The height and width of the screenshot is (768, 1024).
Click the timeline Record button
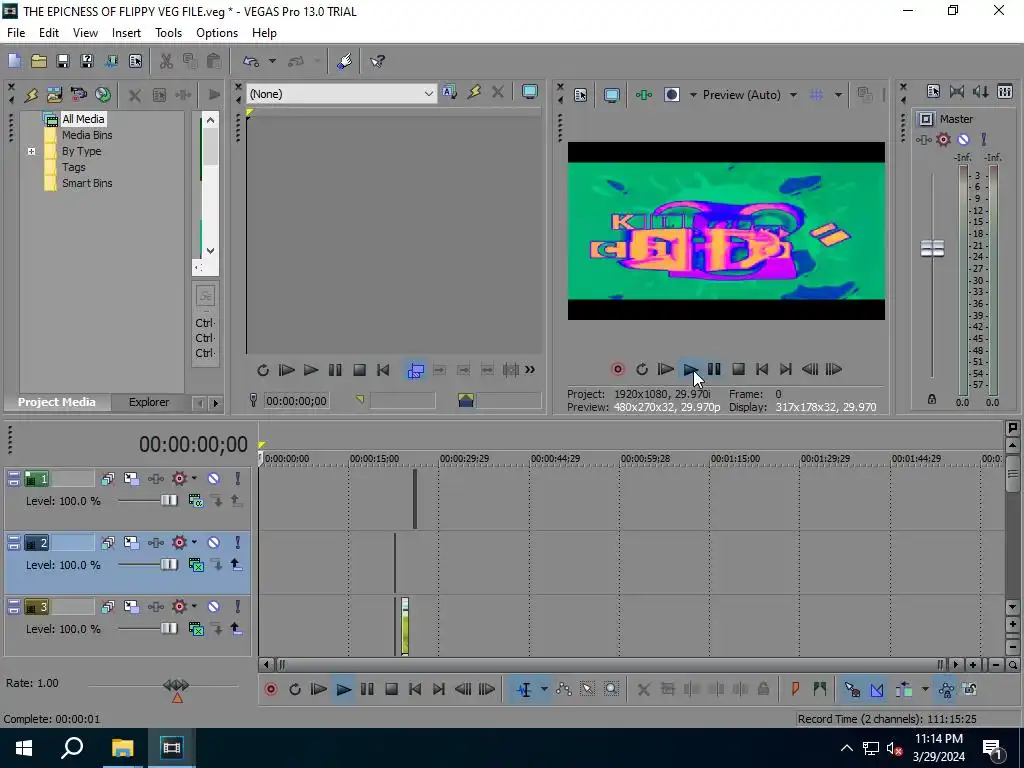pos(271,690)
